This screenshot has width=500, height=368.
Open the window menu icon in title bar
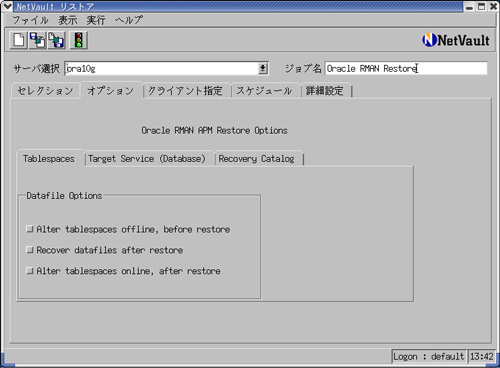7,6
